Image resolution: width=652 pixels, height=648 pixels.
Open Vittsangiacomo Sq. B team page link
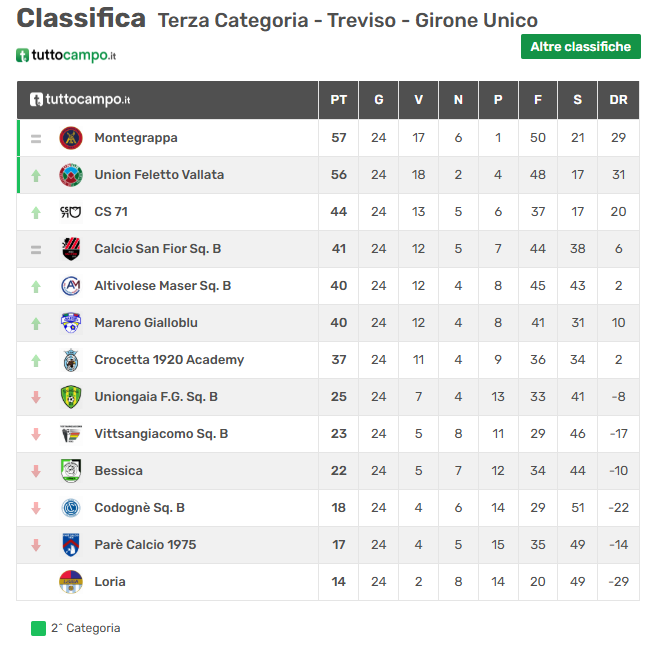click(161, 434)
